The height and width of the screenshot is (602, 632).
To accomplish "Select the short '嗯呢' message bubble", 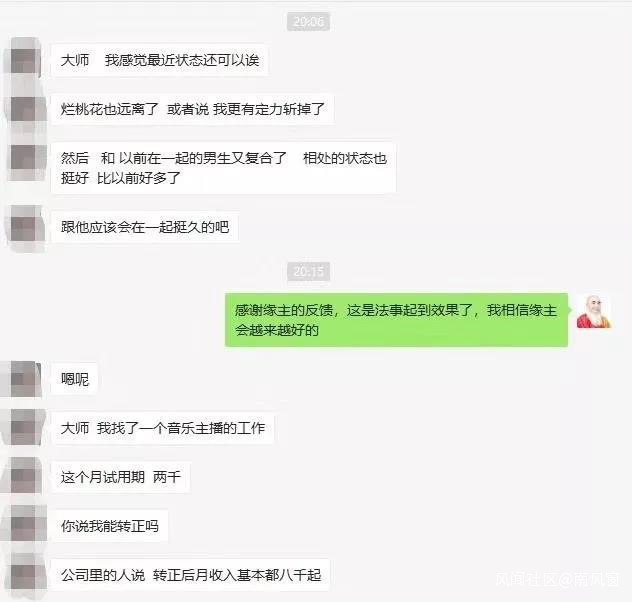I will point(75,379).
